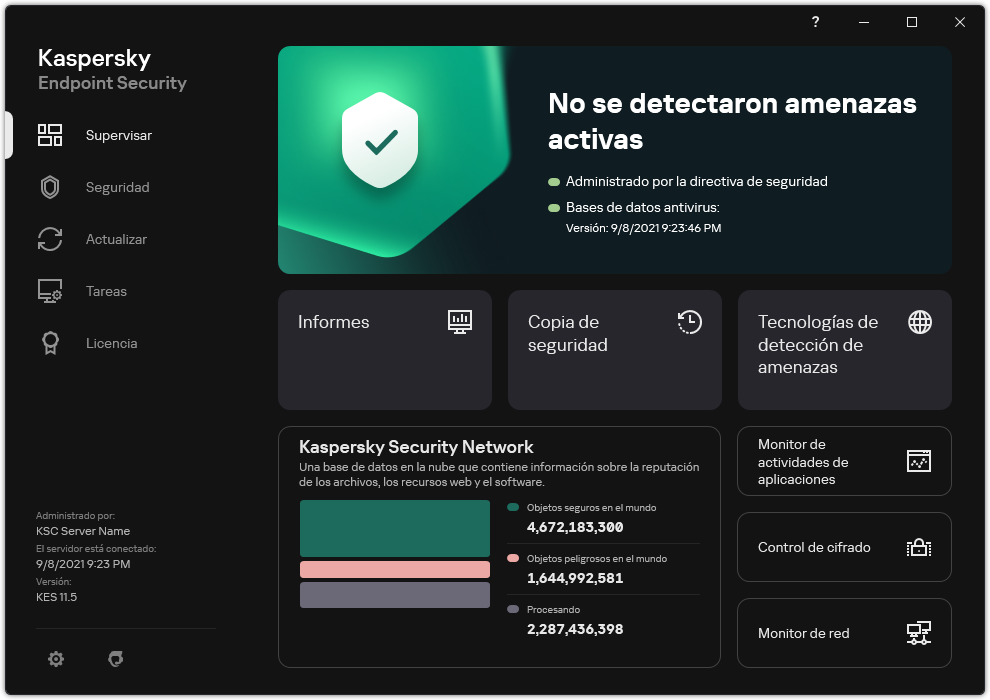
Task: Open the Control de cifrado button
Action: (x=844, y=547)
